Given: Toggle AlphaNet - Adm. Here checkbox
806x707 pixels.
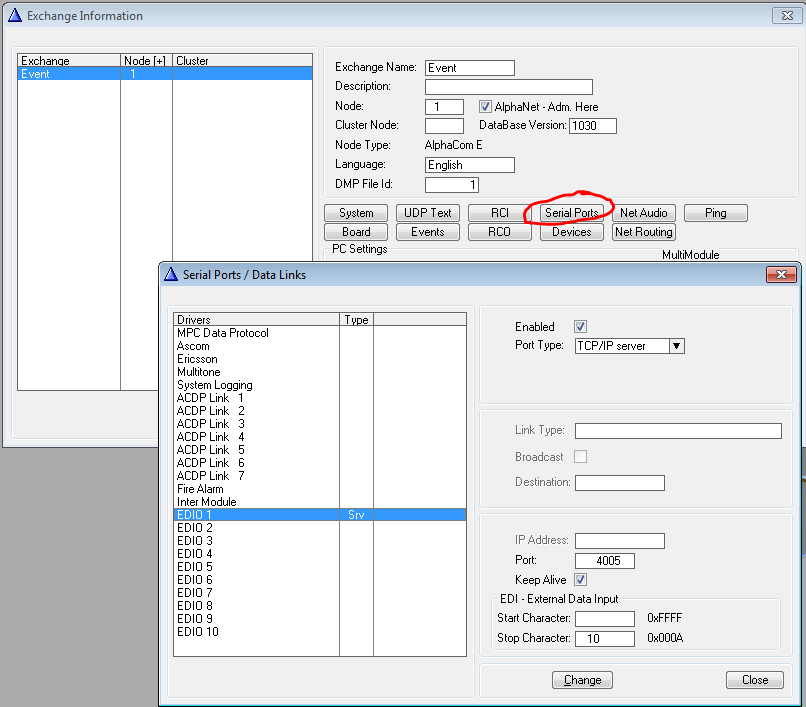Looking at the screenshot, I should coord(486,107).
